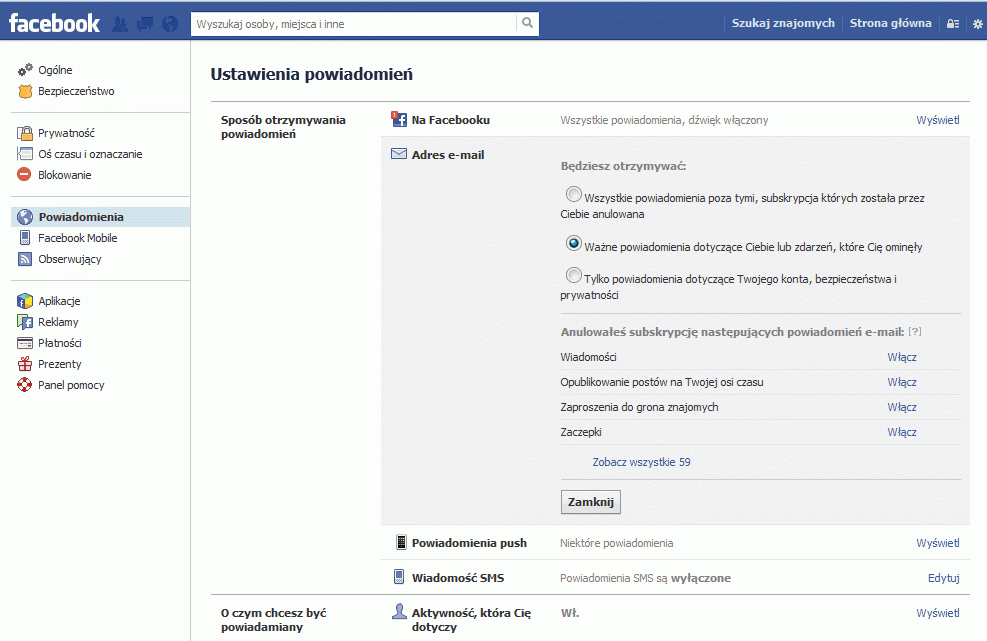Open Aplikacje settings
The width and height of the screenshot is (987, 641).
(x=59, y=301)
